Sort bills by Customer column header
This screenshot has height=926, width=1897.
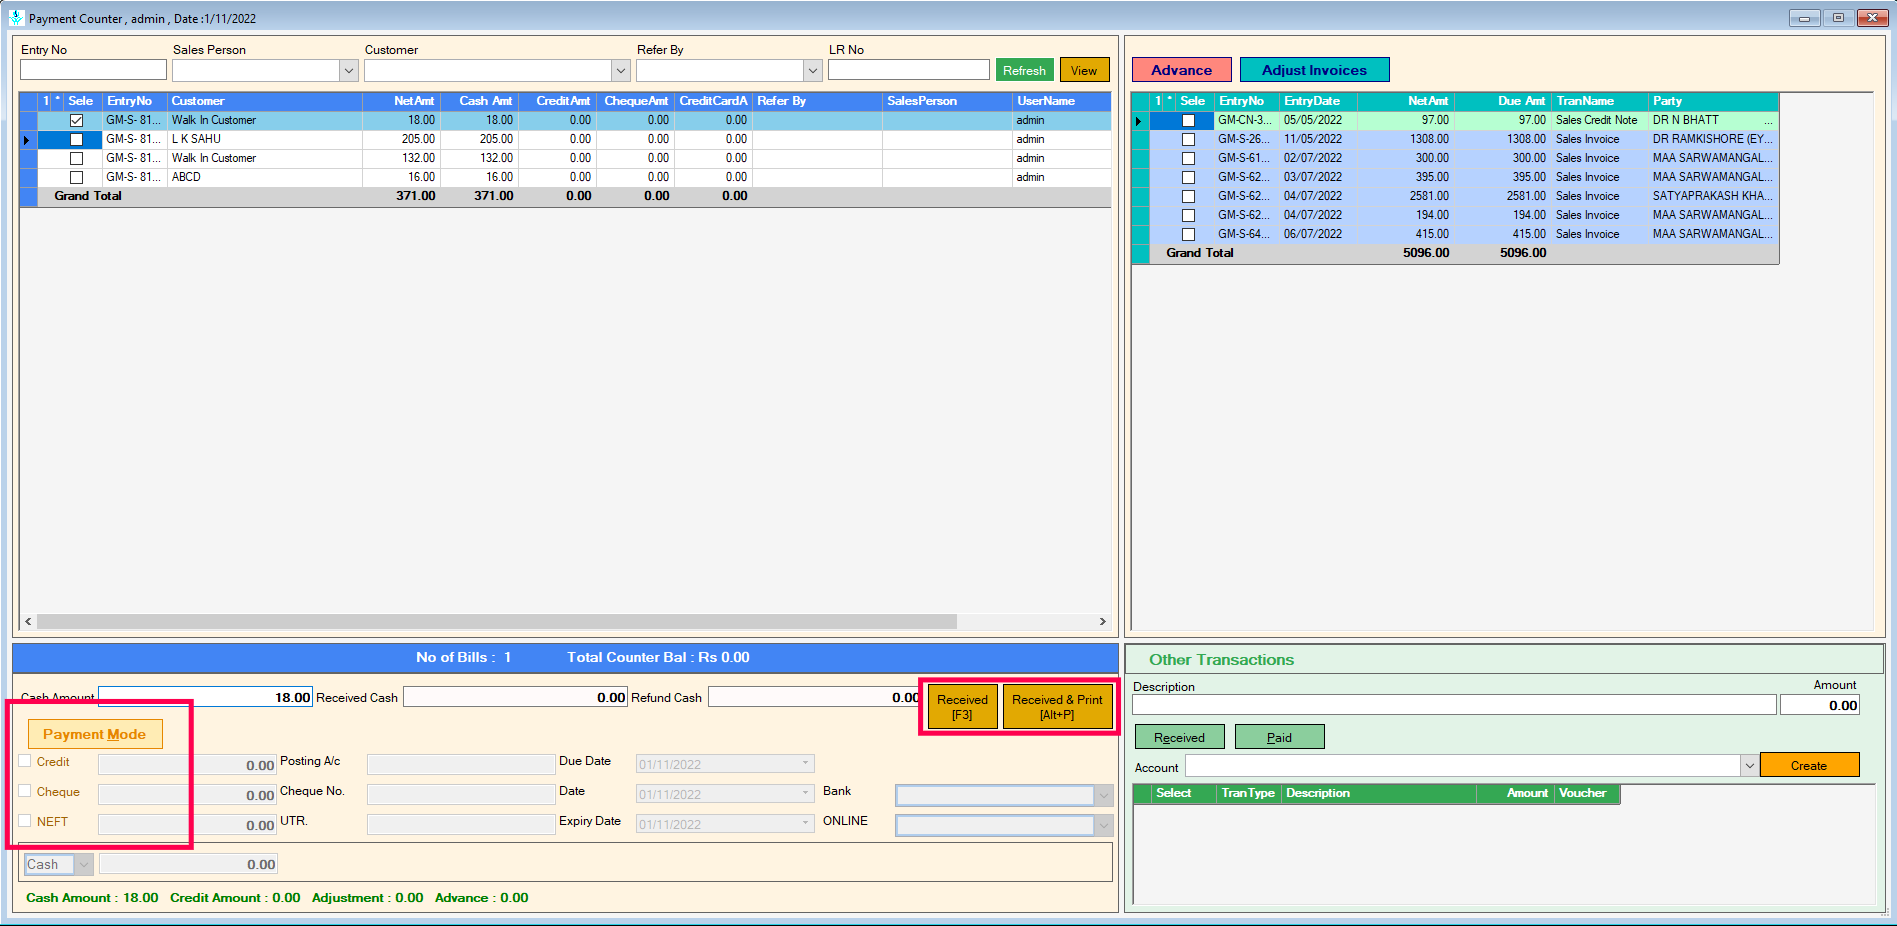click(264, 101)
